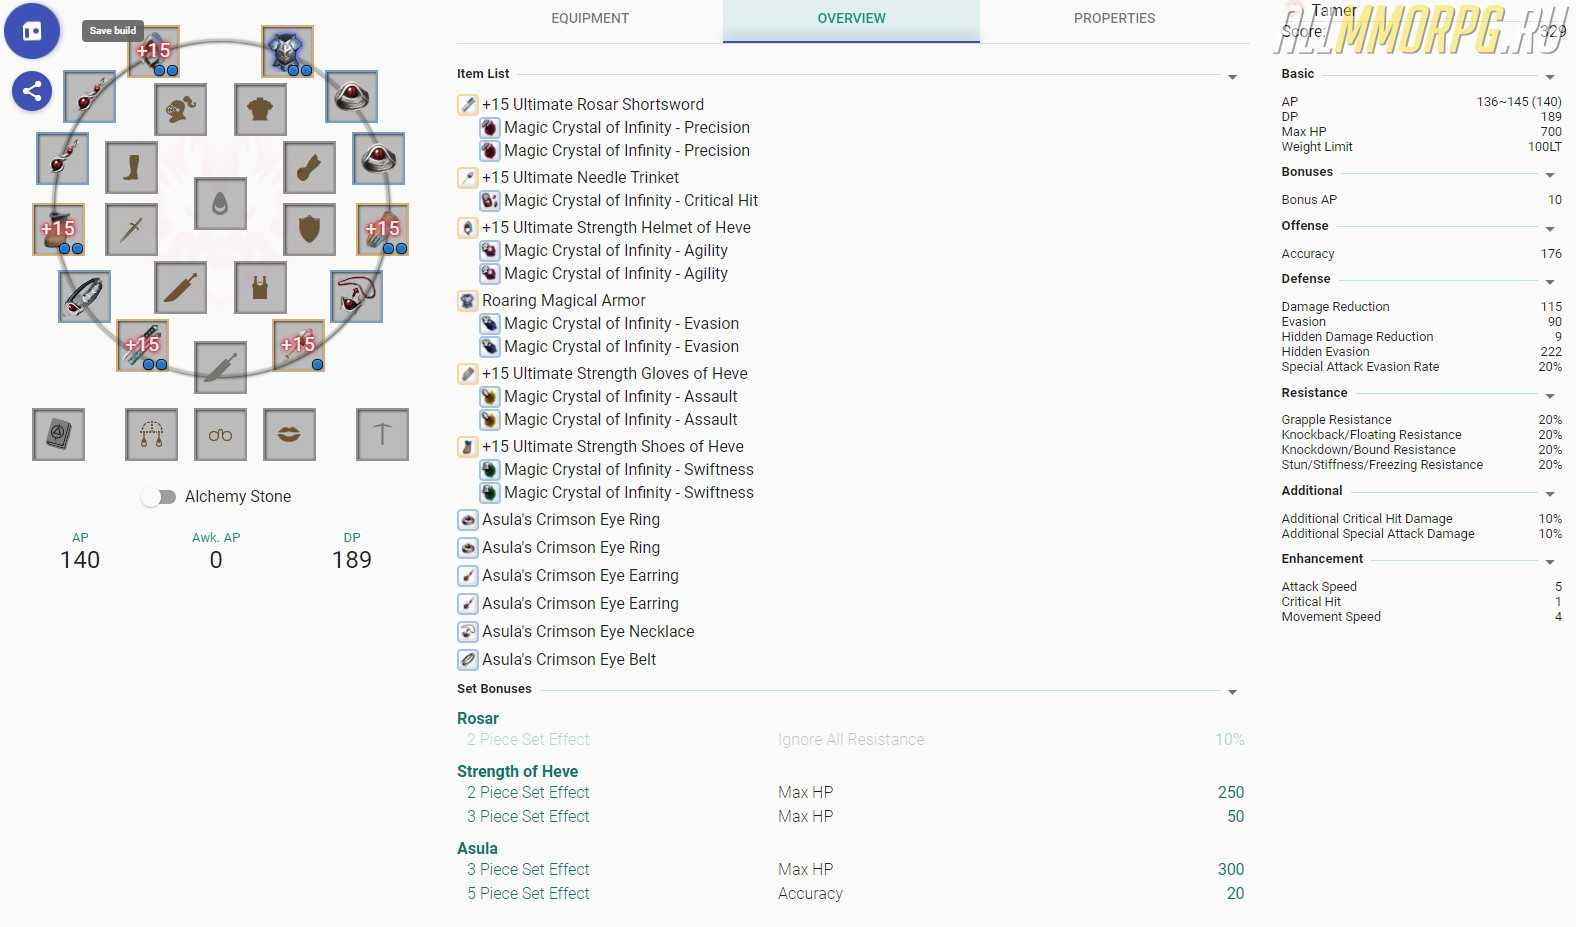1576x927 pixels.
Task: Collapse the Basic stats section
Action: [x=1550, y=77]
